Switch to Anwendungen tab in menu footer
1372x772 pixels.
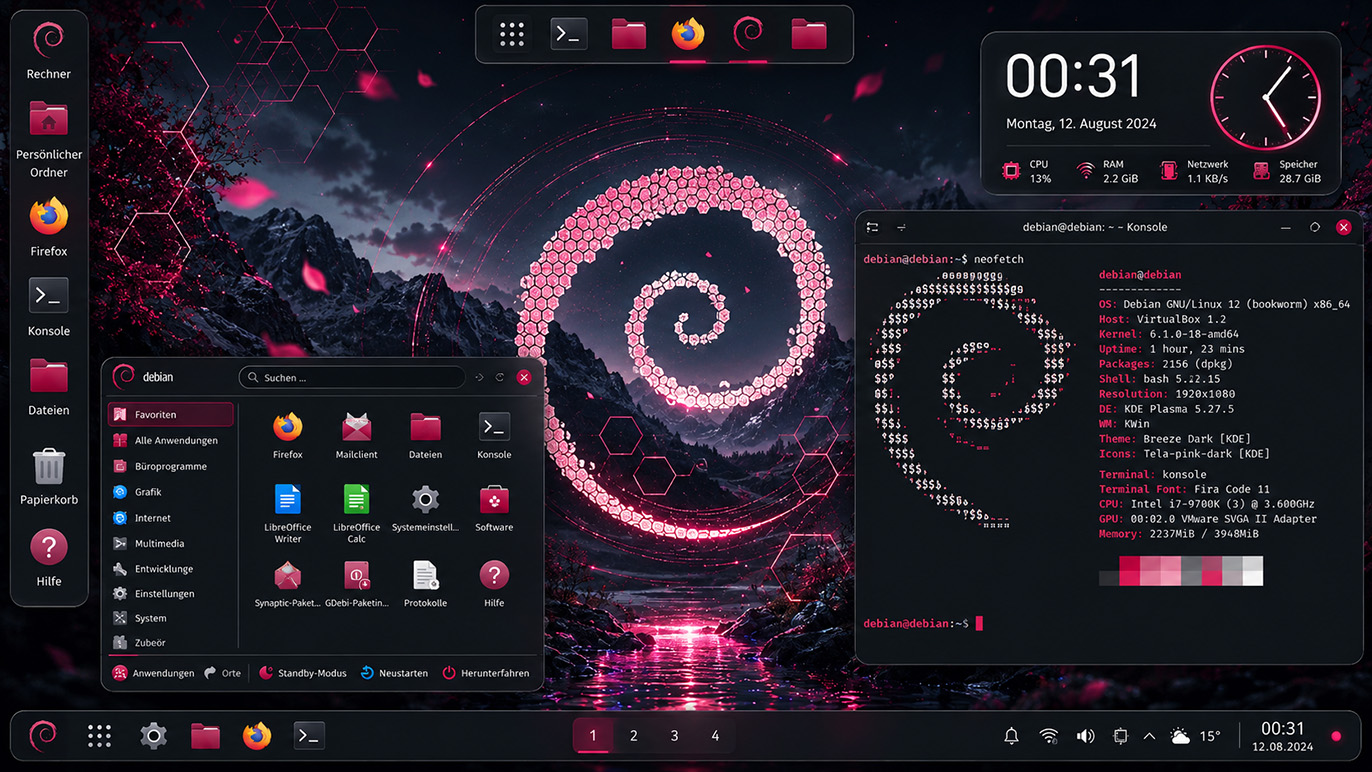pos(153,673)
